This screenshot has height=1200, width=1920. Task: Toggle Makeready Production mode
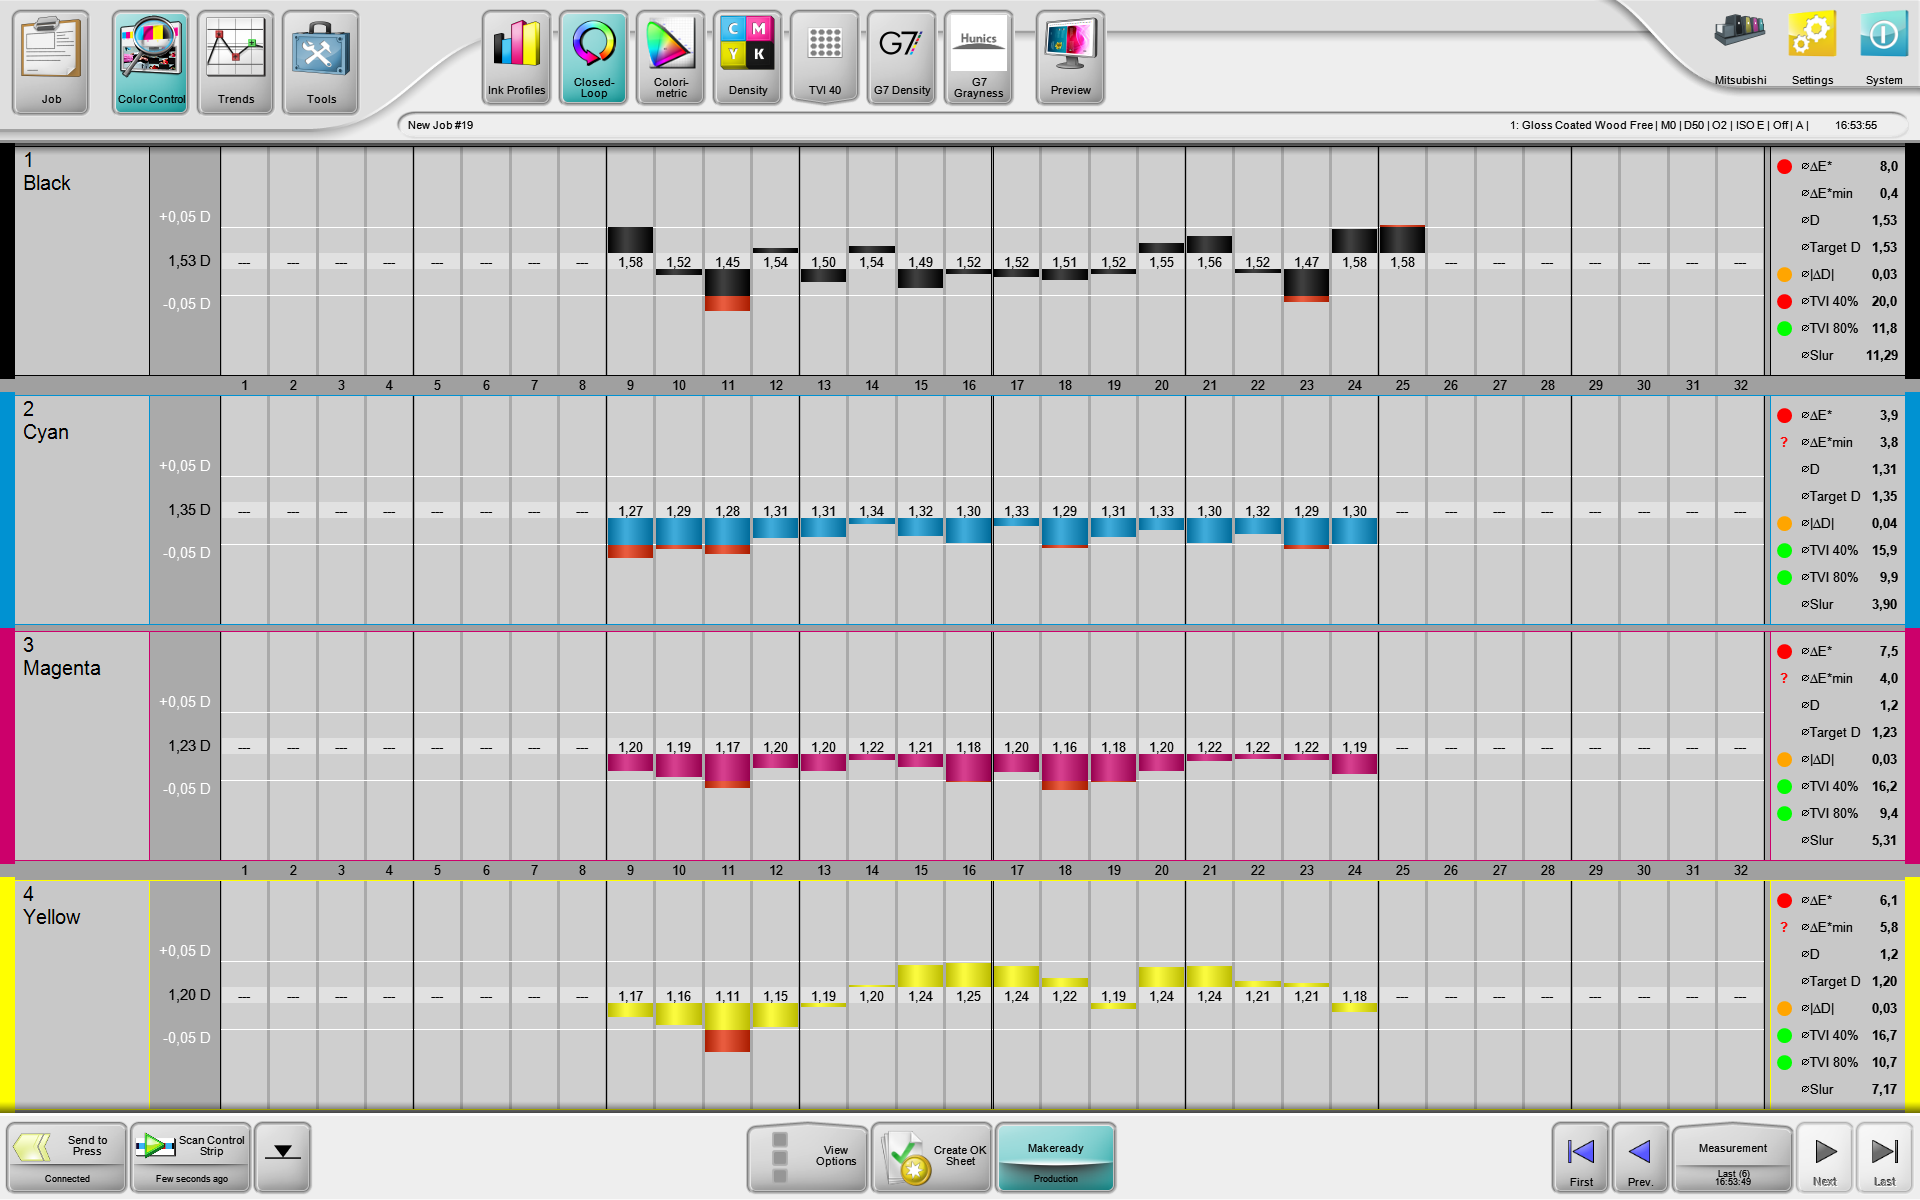tap(1055, 1157)
